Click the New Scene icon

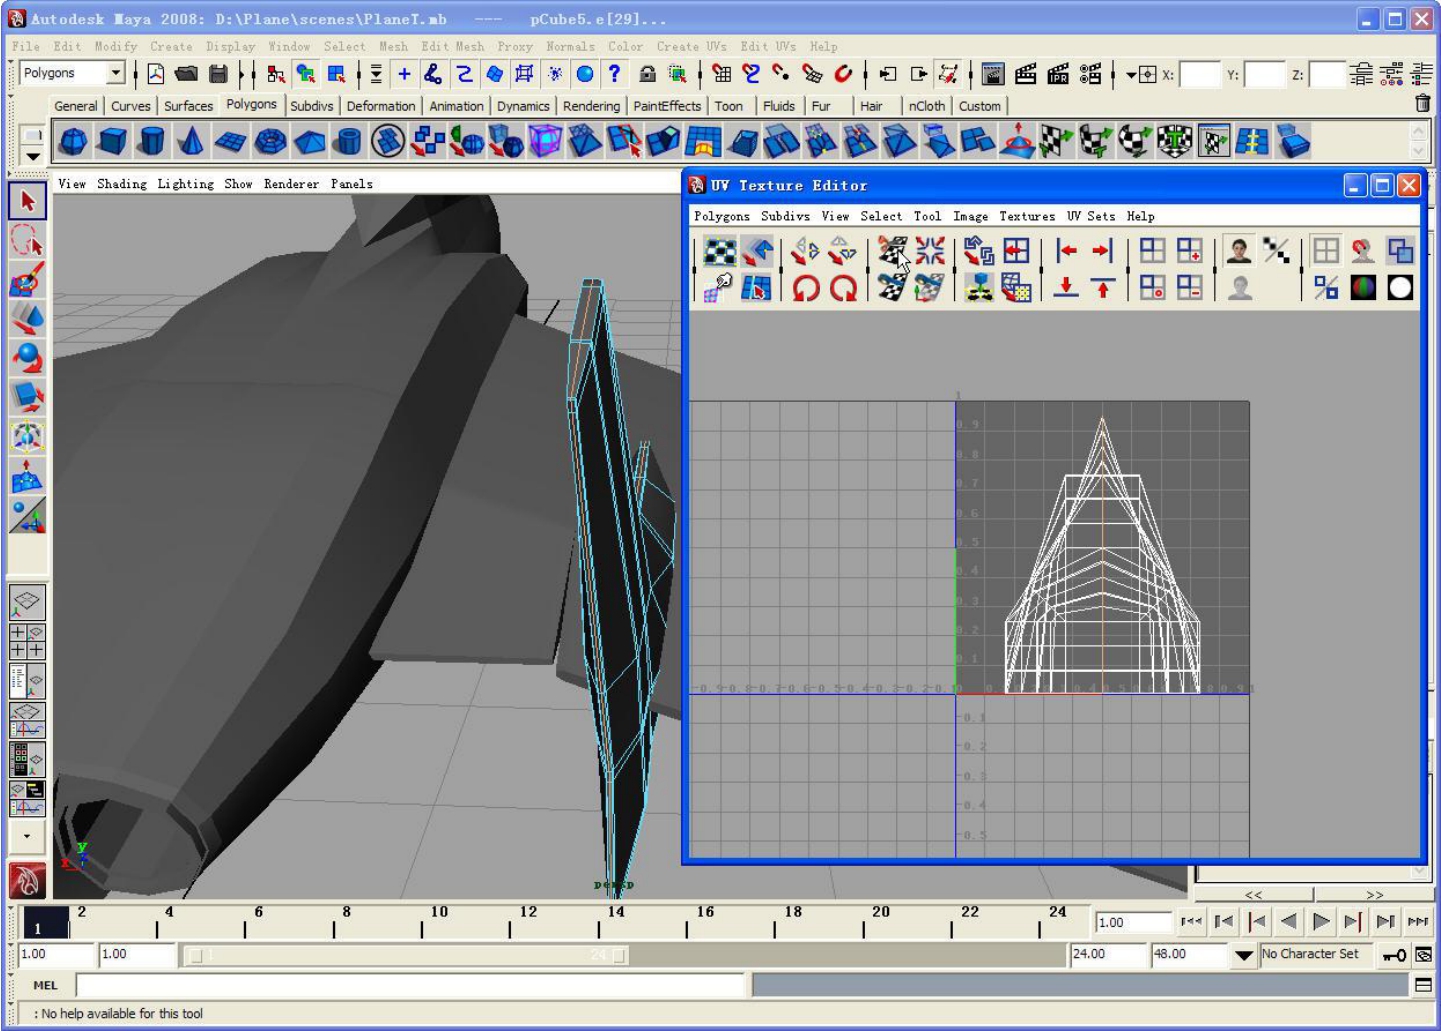[x=156, y=74]
